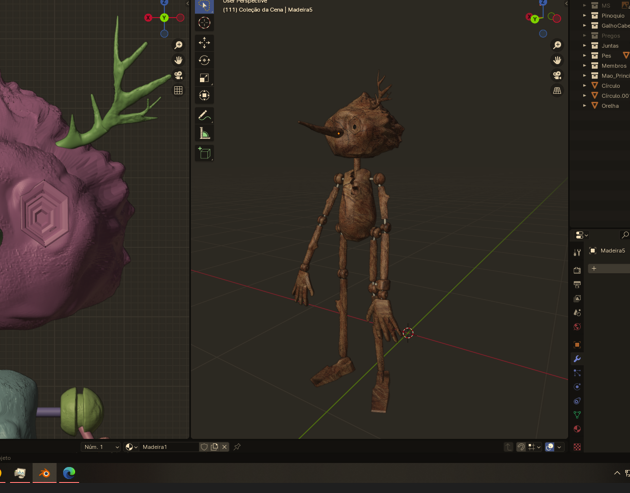
Task: Expand the Orelha object
Action: [x=584, y=106]
